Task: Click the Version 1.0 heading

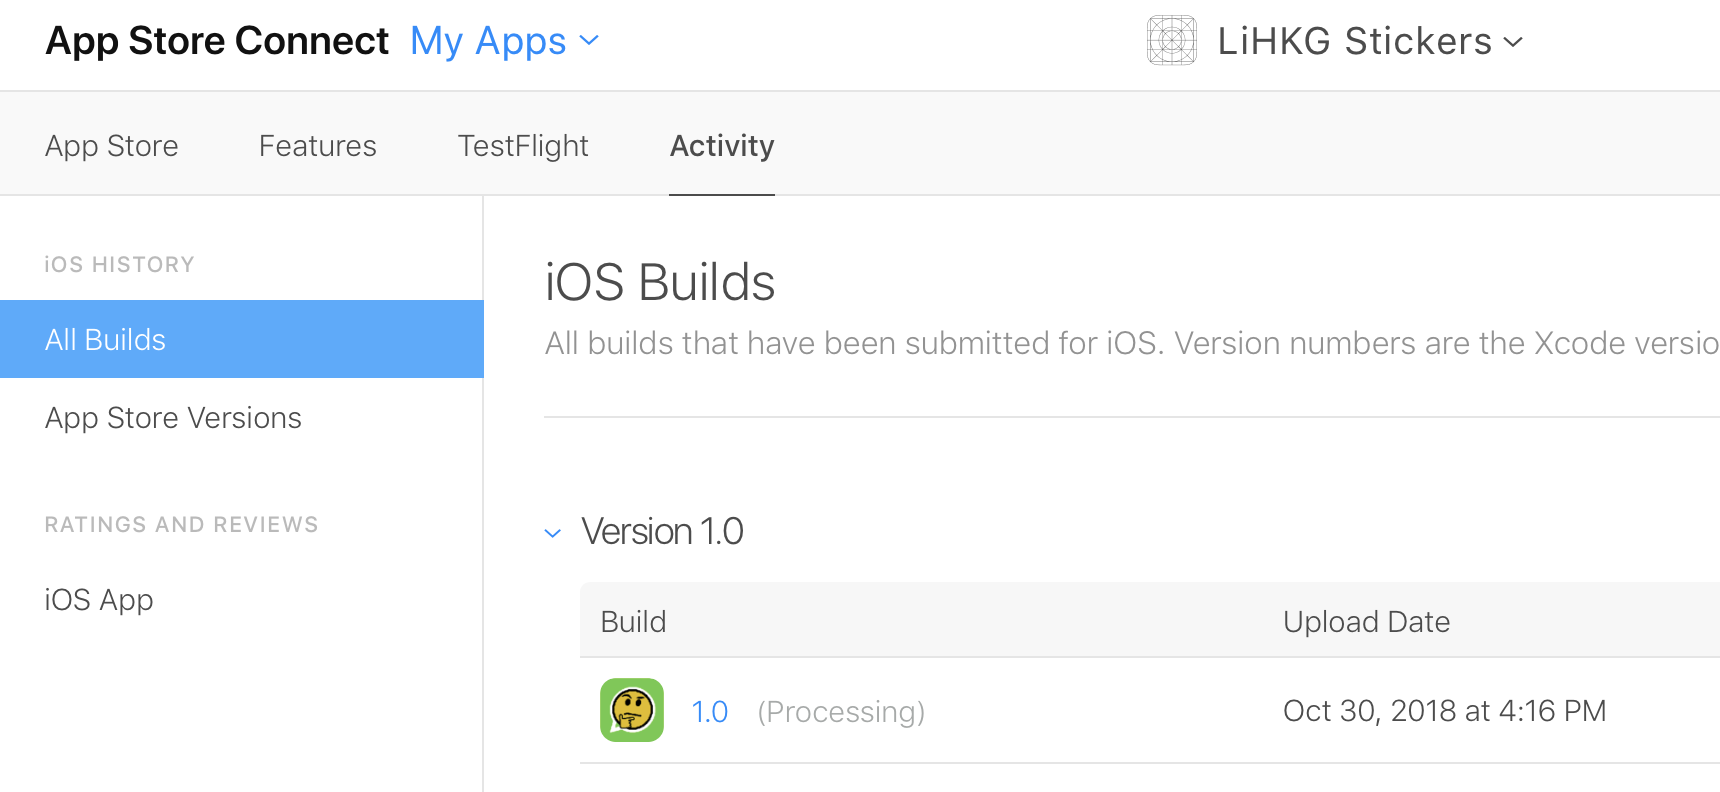Action: [x=662, y=532]
